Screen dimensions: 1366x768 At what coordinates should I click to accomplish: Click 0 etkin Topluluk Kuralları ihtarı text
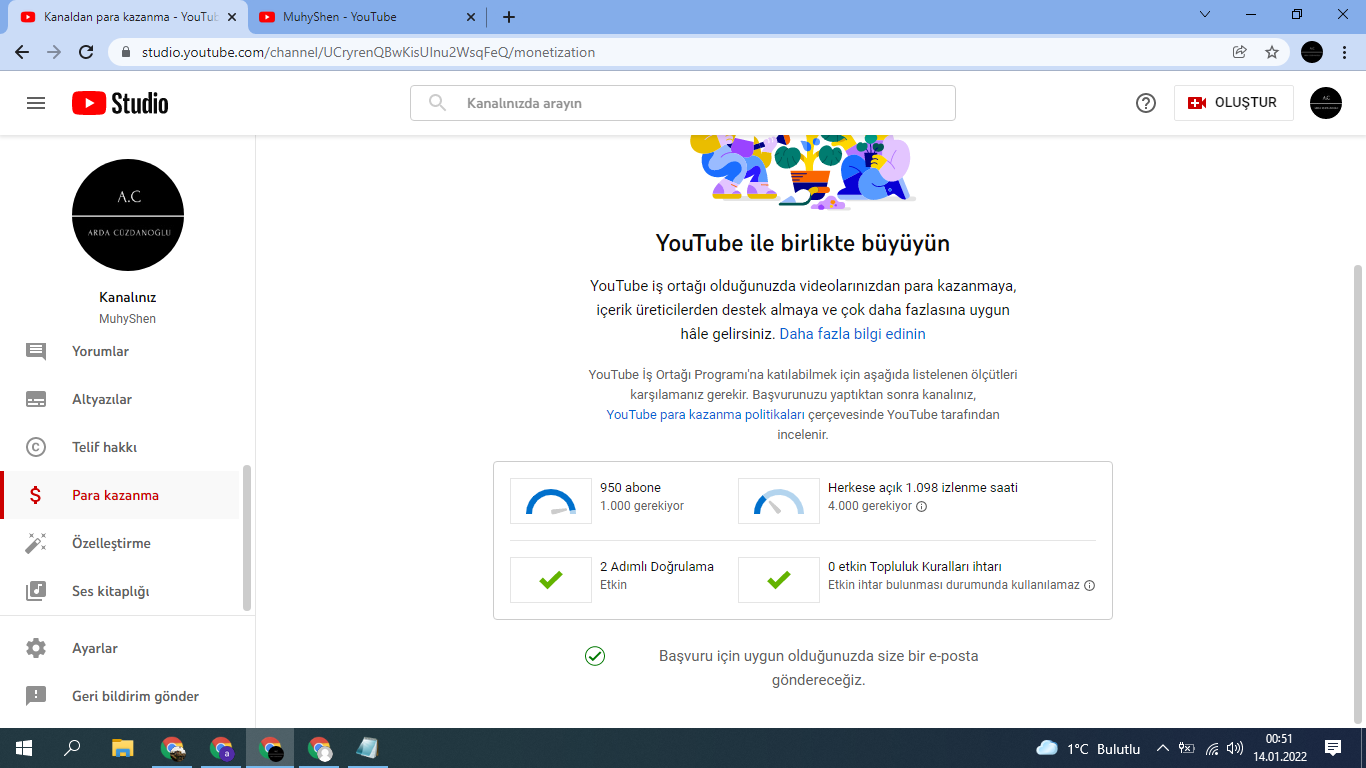pos(915,567)
